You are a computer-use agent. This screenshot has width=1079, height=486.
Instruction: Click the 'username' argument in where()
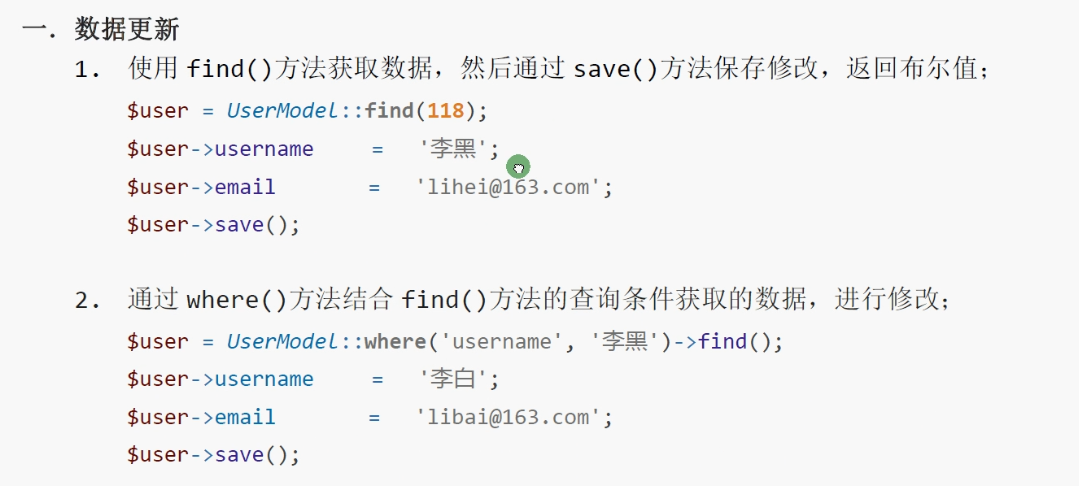(x=496, y=342)
